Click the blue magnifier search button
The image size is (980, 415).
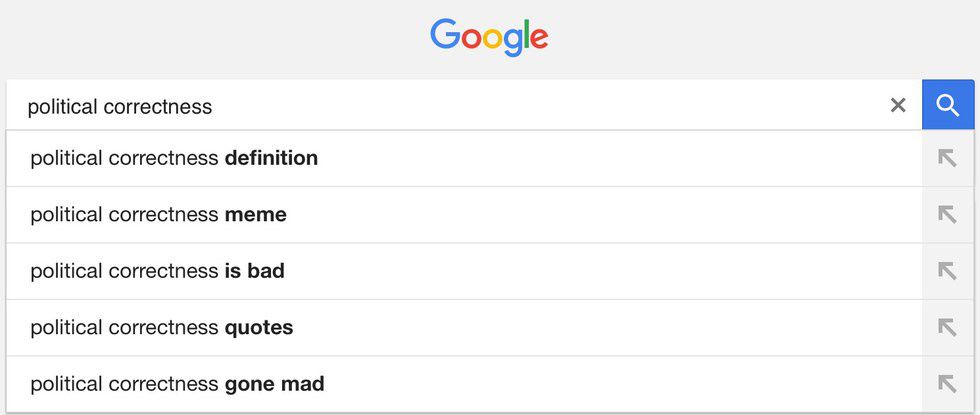pyautogui.click(x=948, y=105)
